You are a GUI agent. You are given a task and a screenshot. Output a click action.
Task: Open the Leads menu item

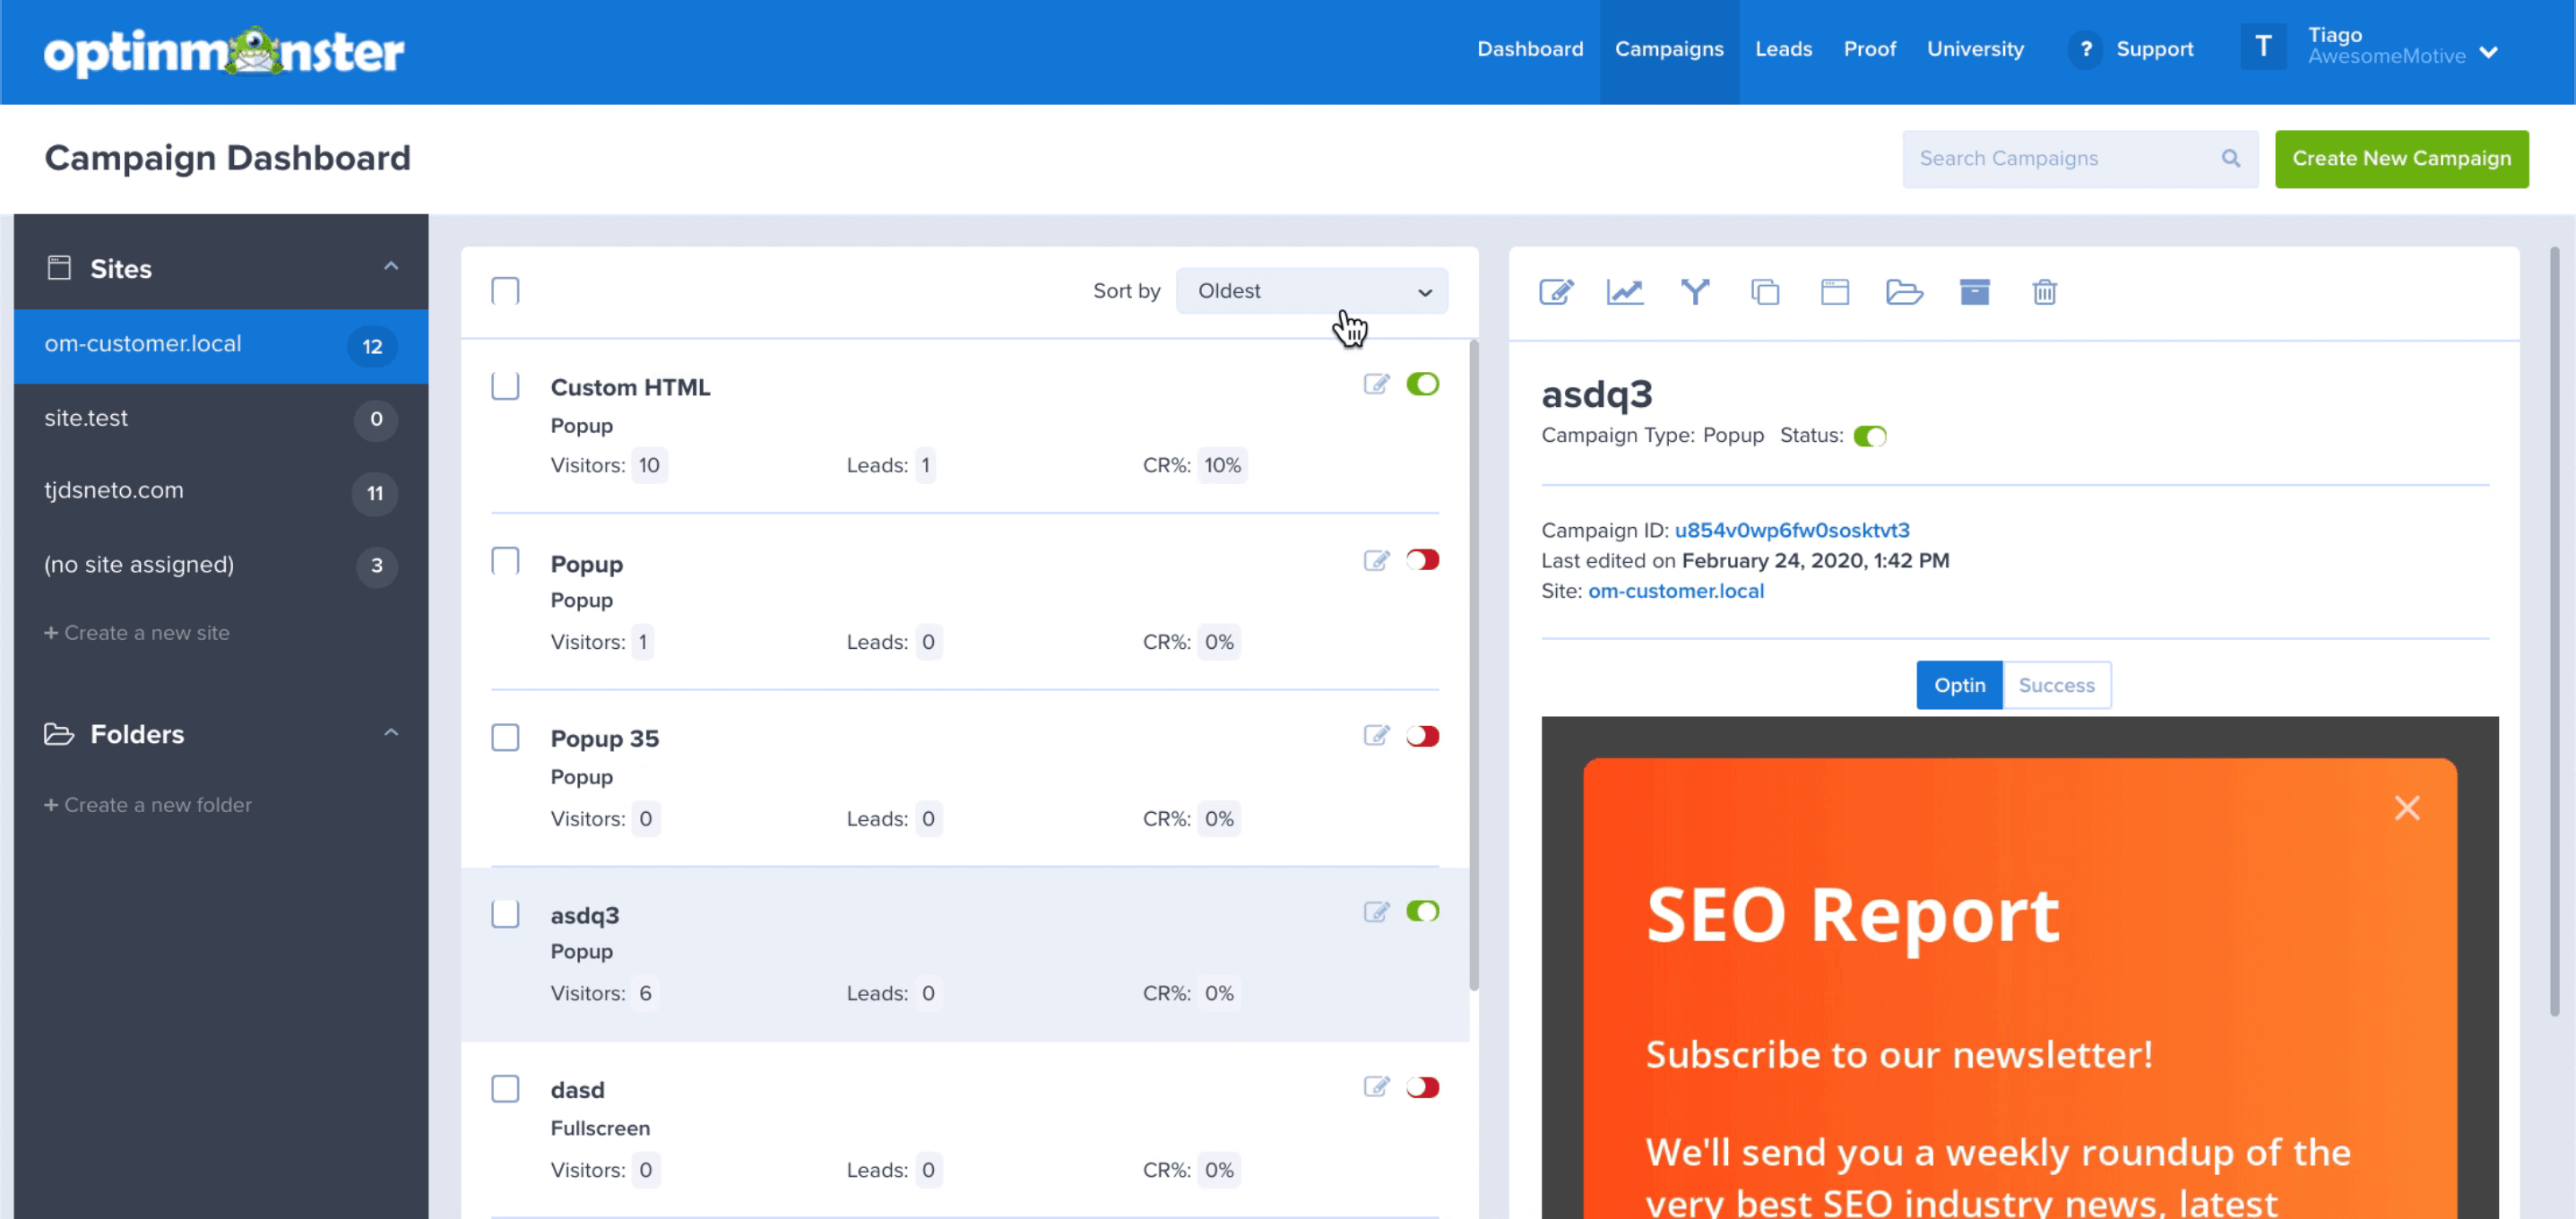(x=1783, y=49)
